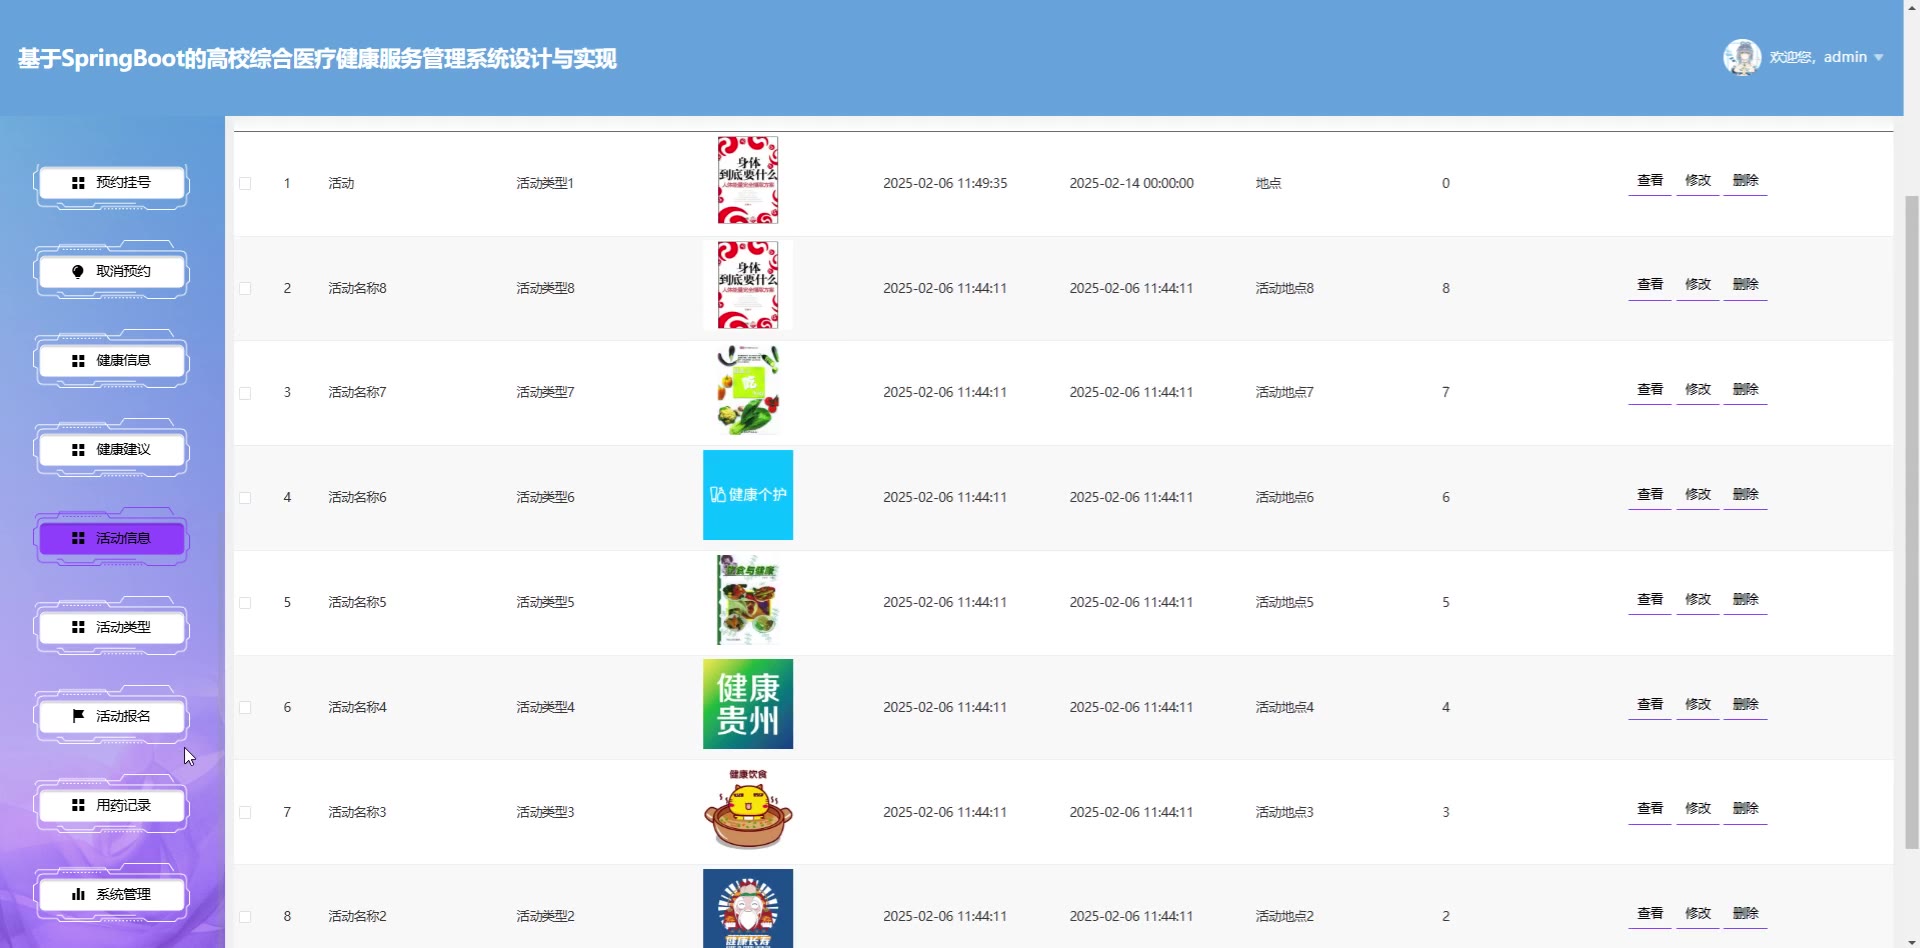Click the 健康个护 blue image thumbnail
Viewport: 1920px width, 948px height.
pos(748,495)
